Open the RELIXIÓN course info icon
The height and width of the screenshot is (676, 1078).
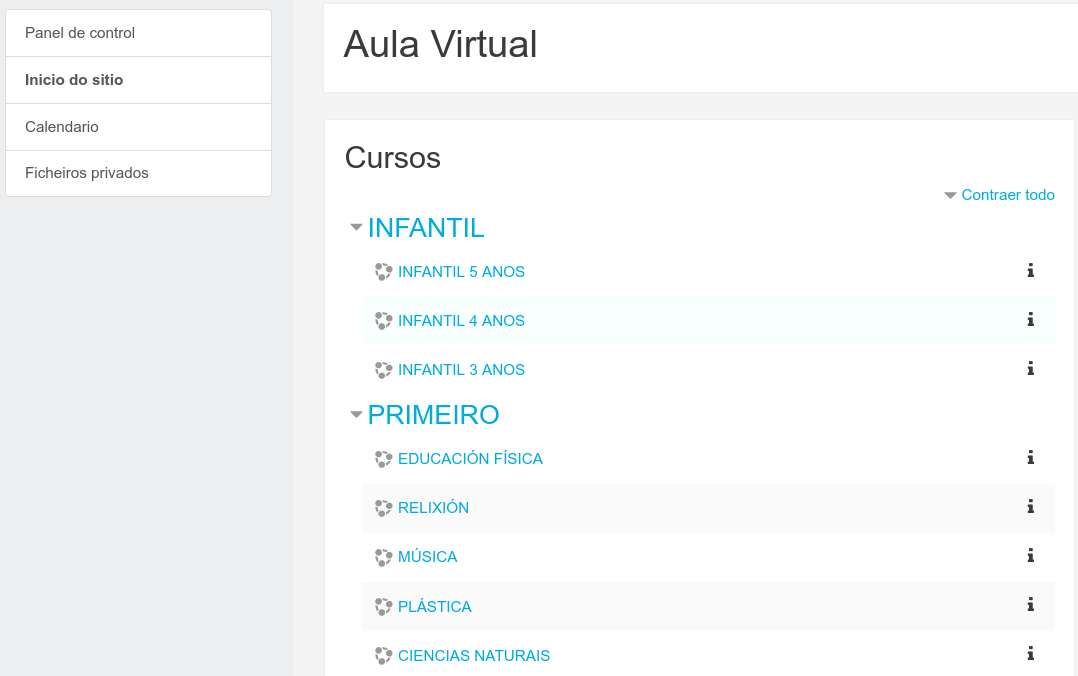click(x=1030, y=506)
